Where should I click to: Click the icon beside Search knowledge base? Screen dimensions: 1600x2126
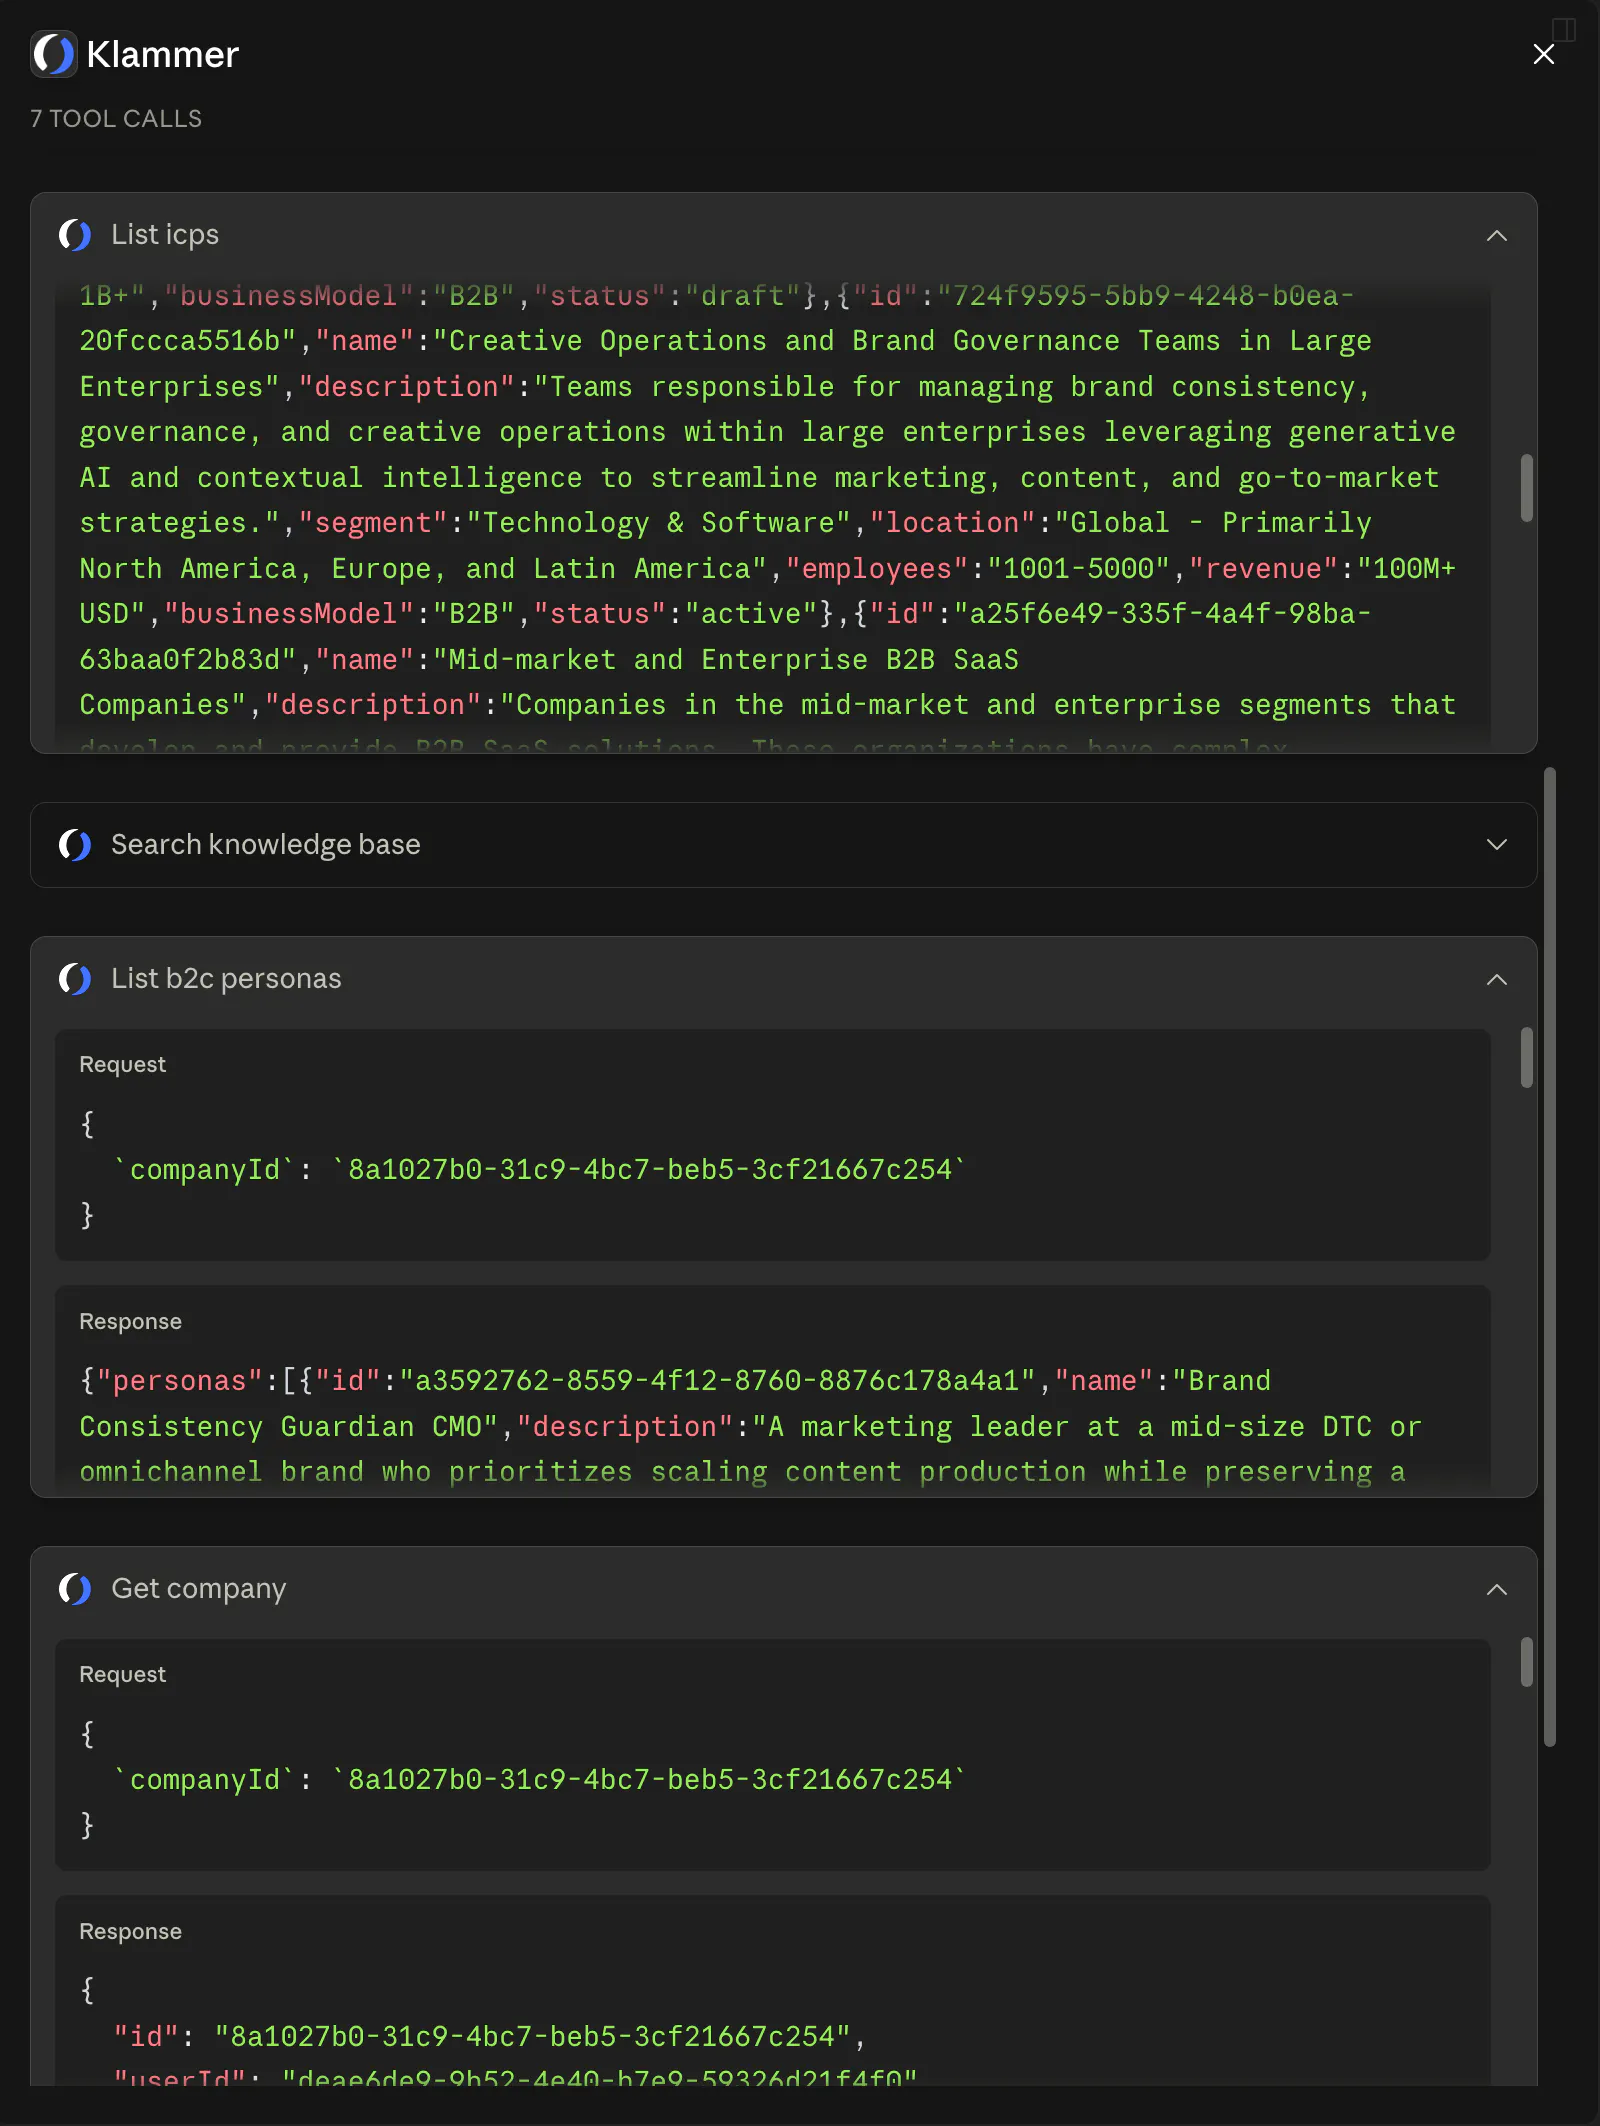point(75,845)
